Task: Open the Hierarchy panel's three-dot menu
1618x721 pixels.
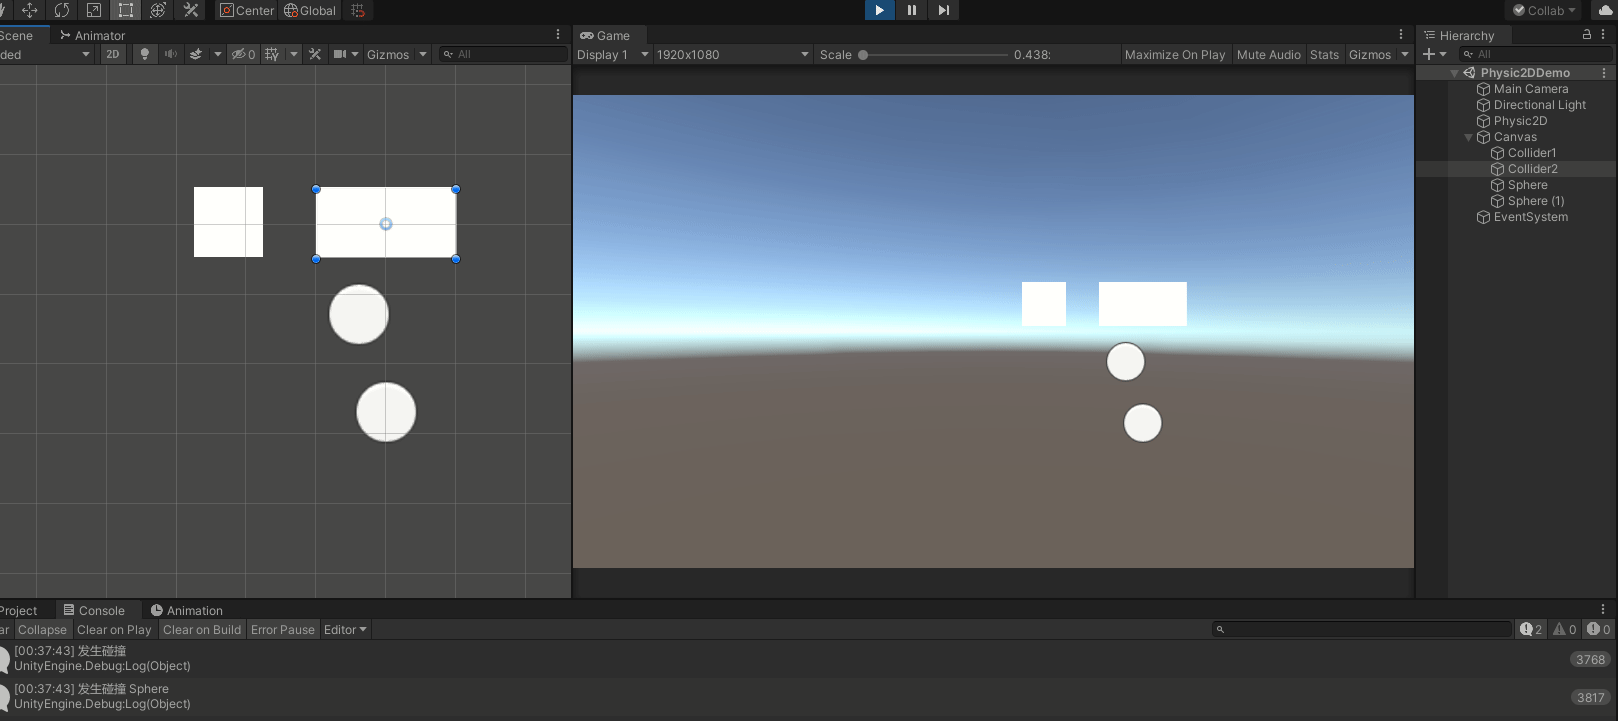Action: coord(1603,34)
